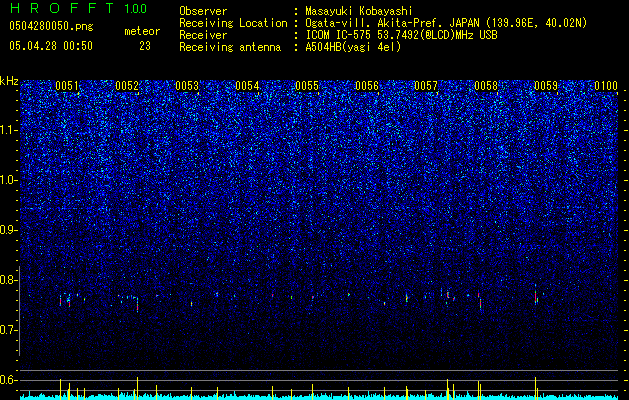The width and height of the screenshot is (629, 400).
Task: Click the A504HB(yagi 4el) antenna value
Action: [x=353, y=47]
